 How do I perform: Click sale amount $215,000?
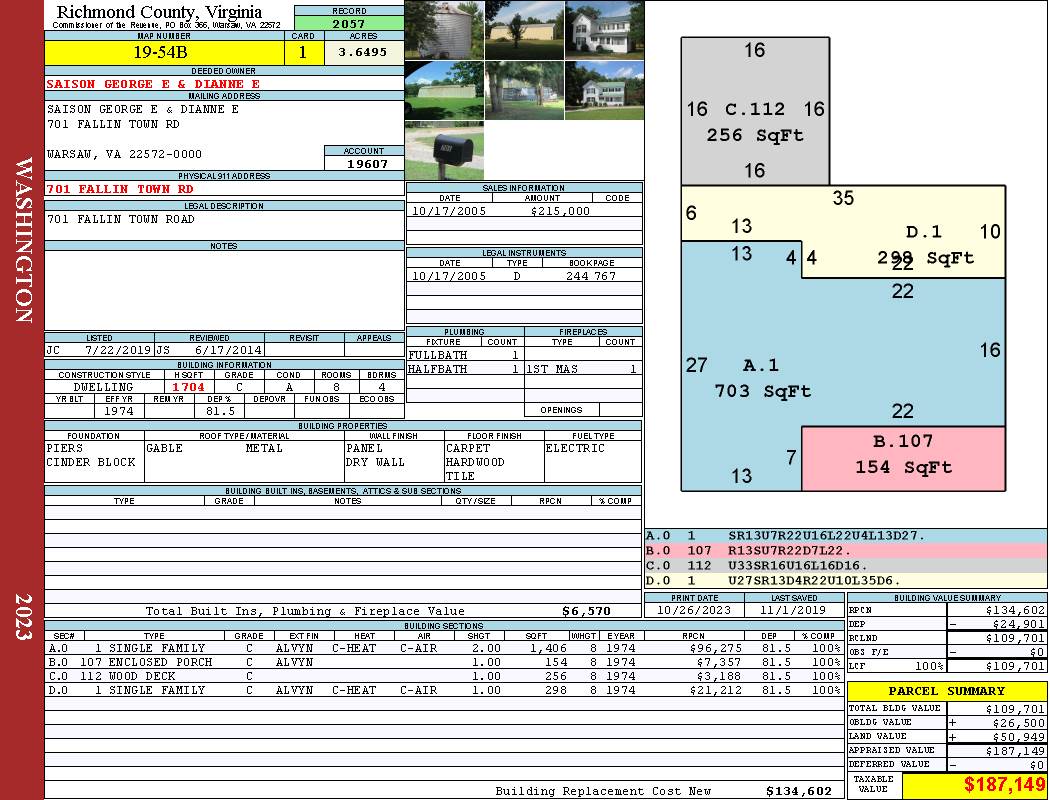(560, 211)
